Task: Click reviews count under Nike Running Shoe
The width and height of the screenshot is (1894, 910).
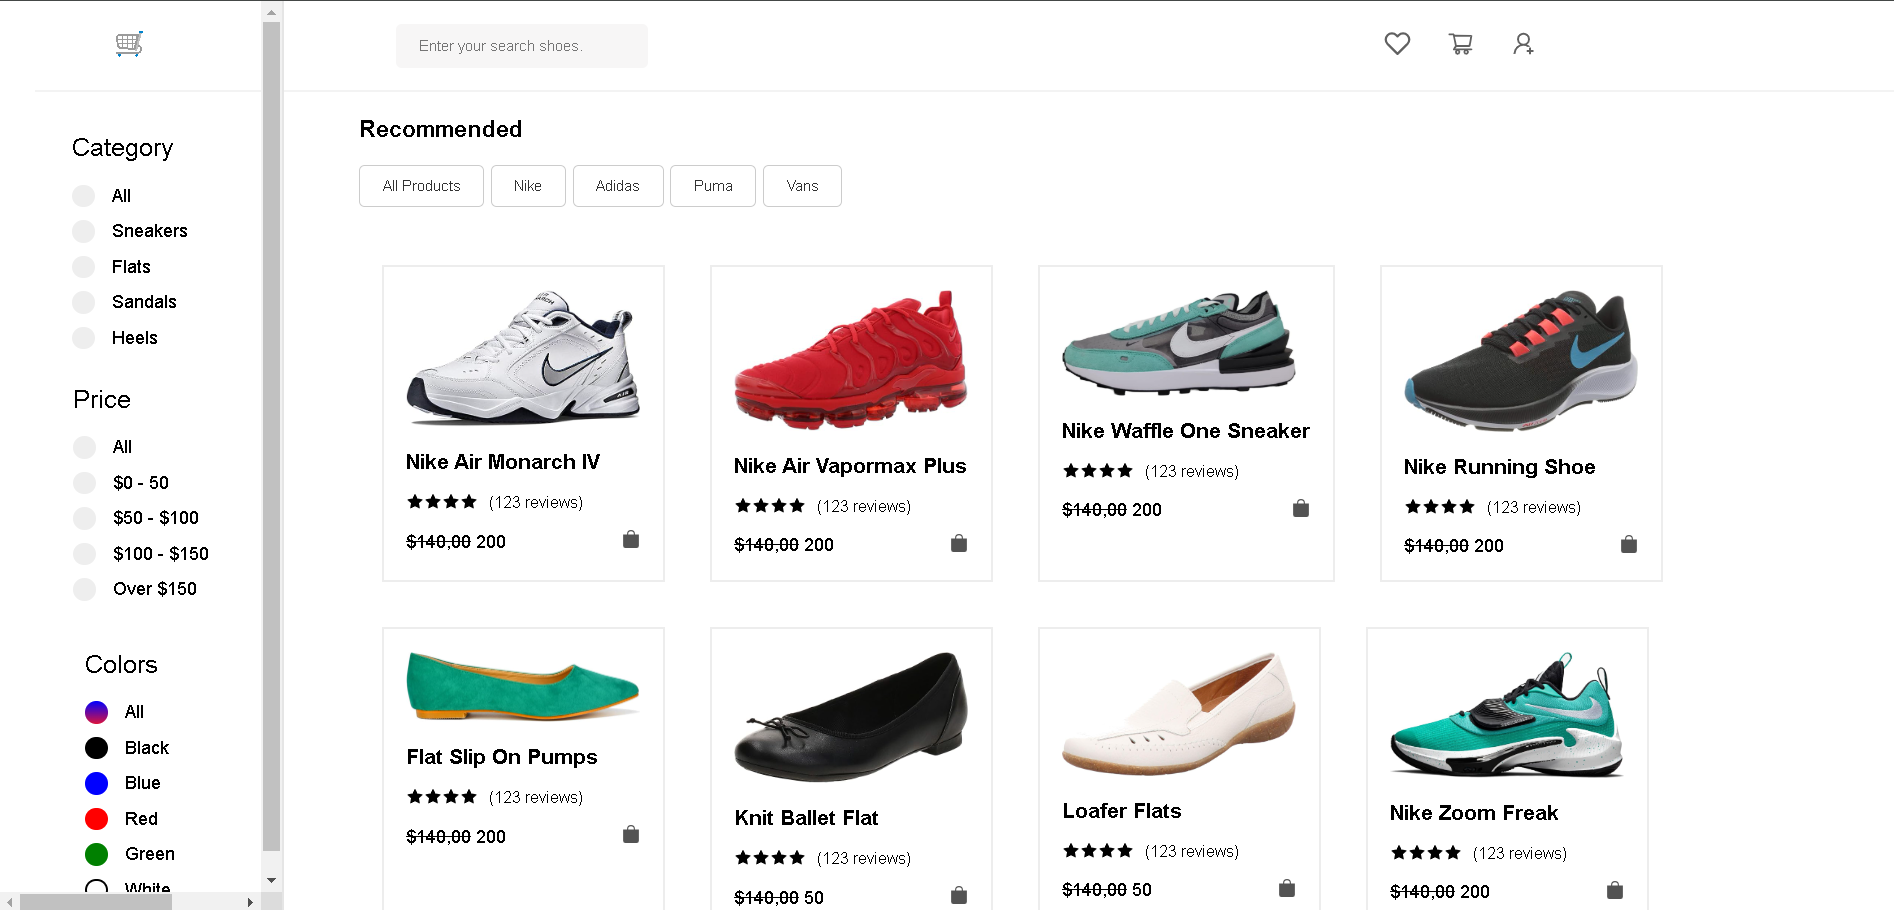Action: point(1534,507)
